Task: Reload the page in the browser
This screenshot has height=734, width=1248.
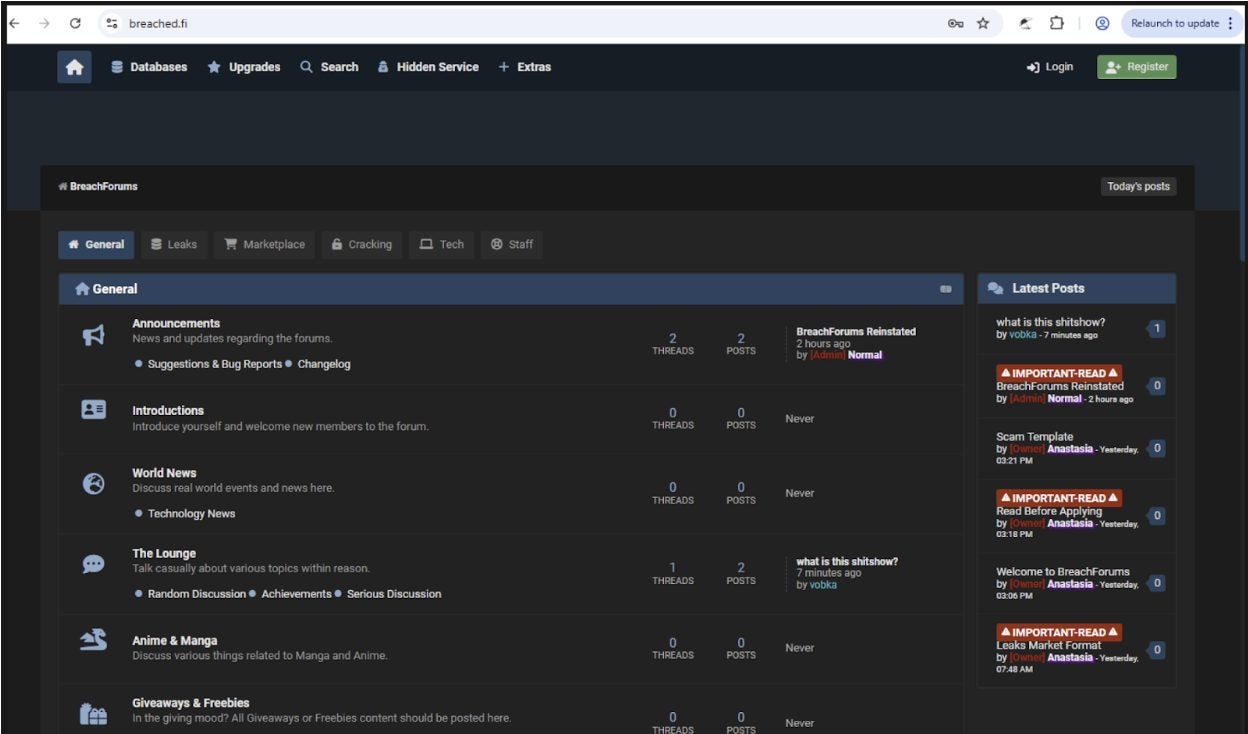Action: pos(75,24)
